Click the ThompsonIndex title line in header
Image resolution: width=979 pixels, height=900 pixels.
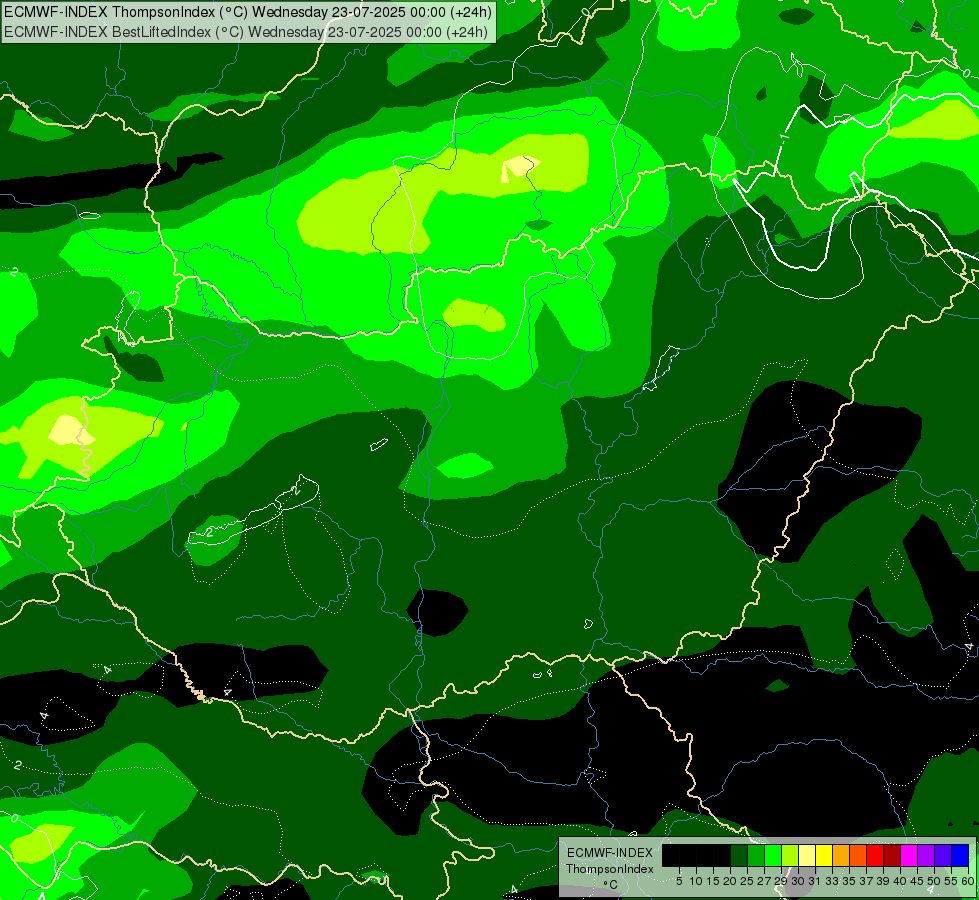248,11
